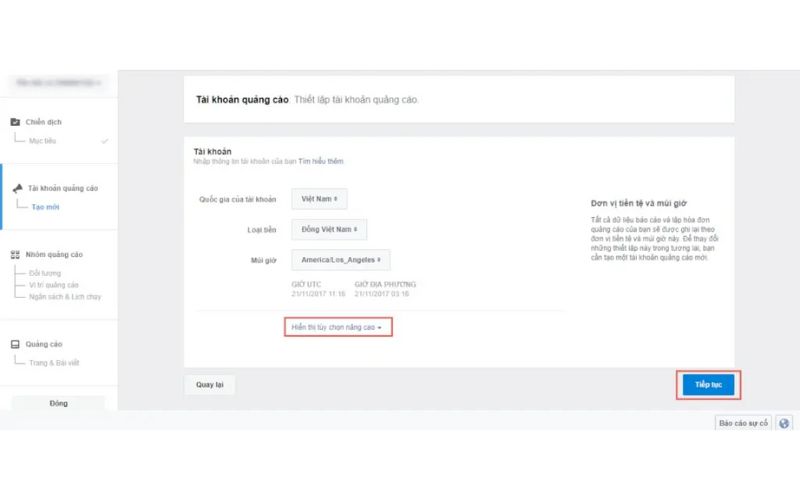Click the Tài khoản quảng cáo page heading
This screenshot has width=800, height=500.
coord(242,100)
